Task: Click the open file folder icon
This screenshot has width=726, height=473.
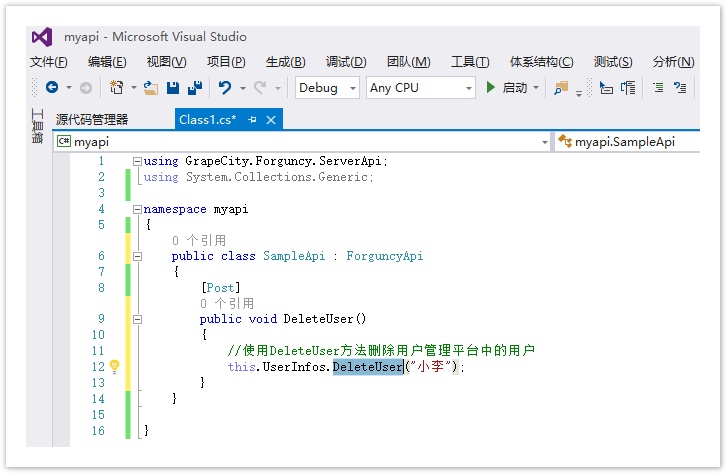Action: 151,88
